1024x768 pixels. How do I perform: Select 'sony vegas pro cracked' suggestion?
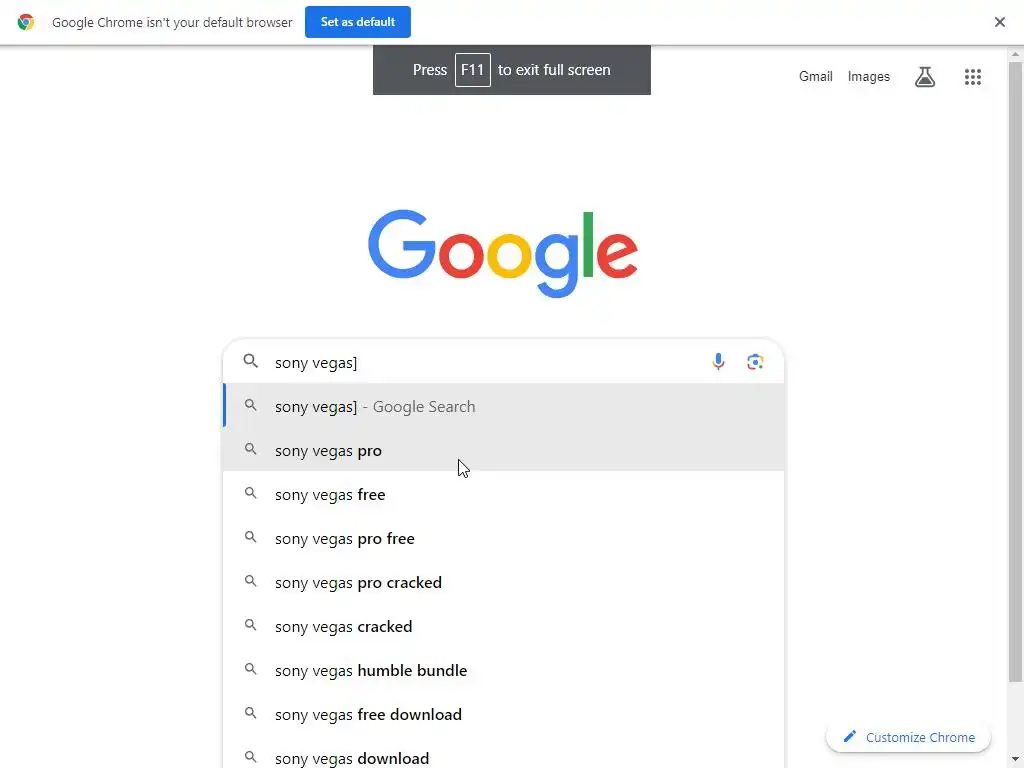pyautogui.click(x=358, y=582)
